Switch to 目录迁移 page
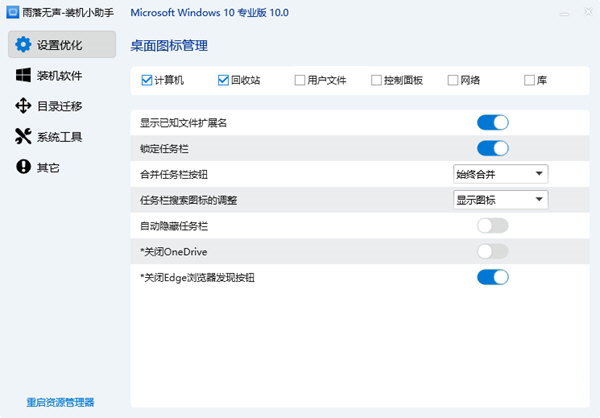 [62, 106]
